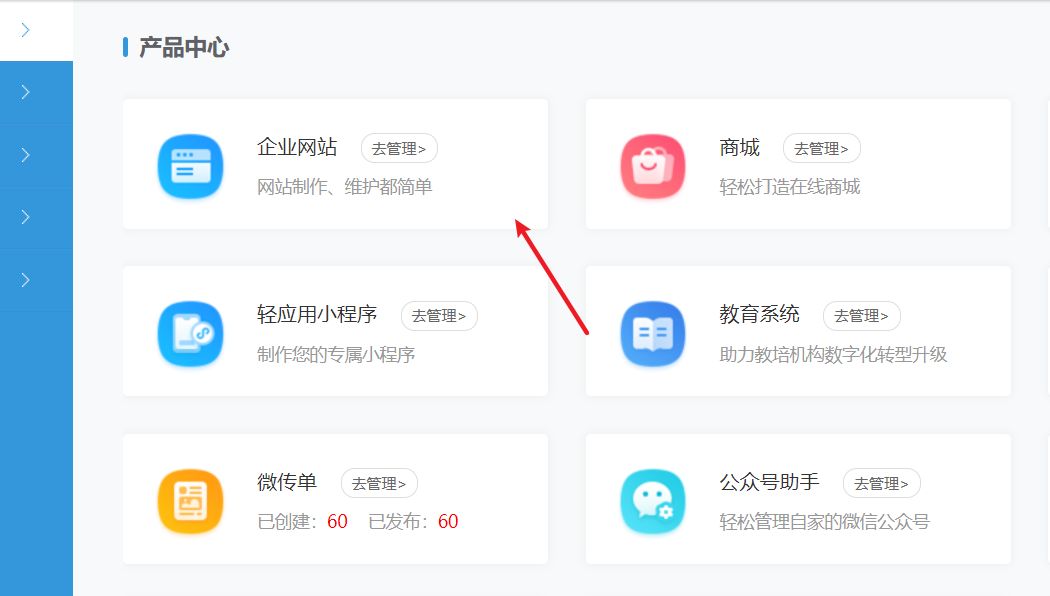The width and height of the screenshot is (1050, 596).
Task: Click the 助力教培机构数字化转型升级 description
Action: (833, 354)
